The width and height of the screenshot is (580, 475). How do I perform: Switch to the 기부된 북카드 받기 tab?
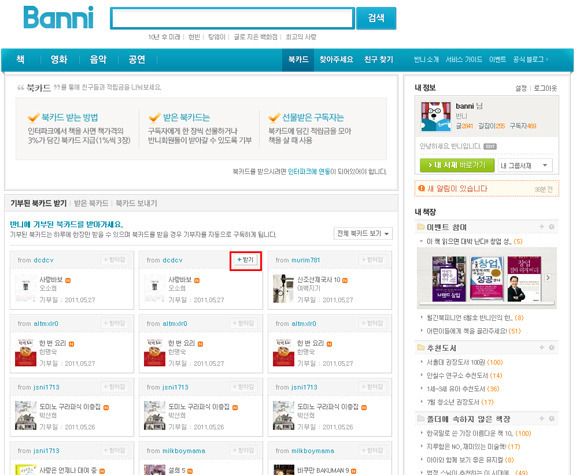(x=38, y=203)
